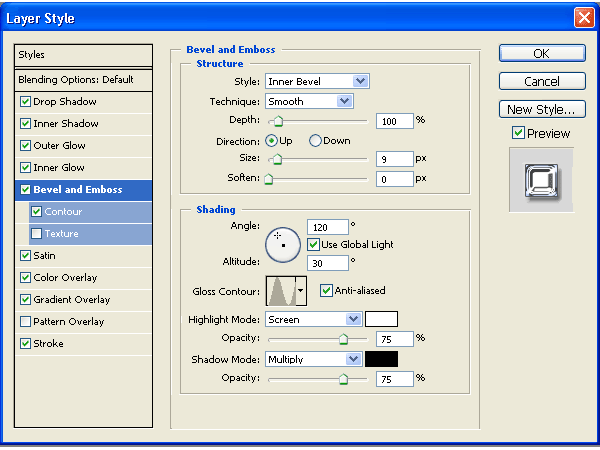Click the layer style preview thumbnail
This screenshot has width=600, height=450.
click(x=541, y=180)
